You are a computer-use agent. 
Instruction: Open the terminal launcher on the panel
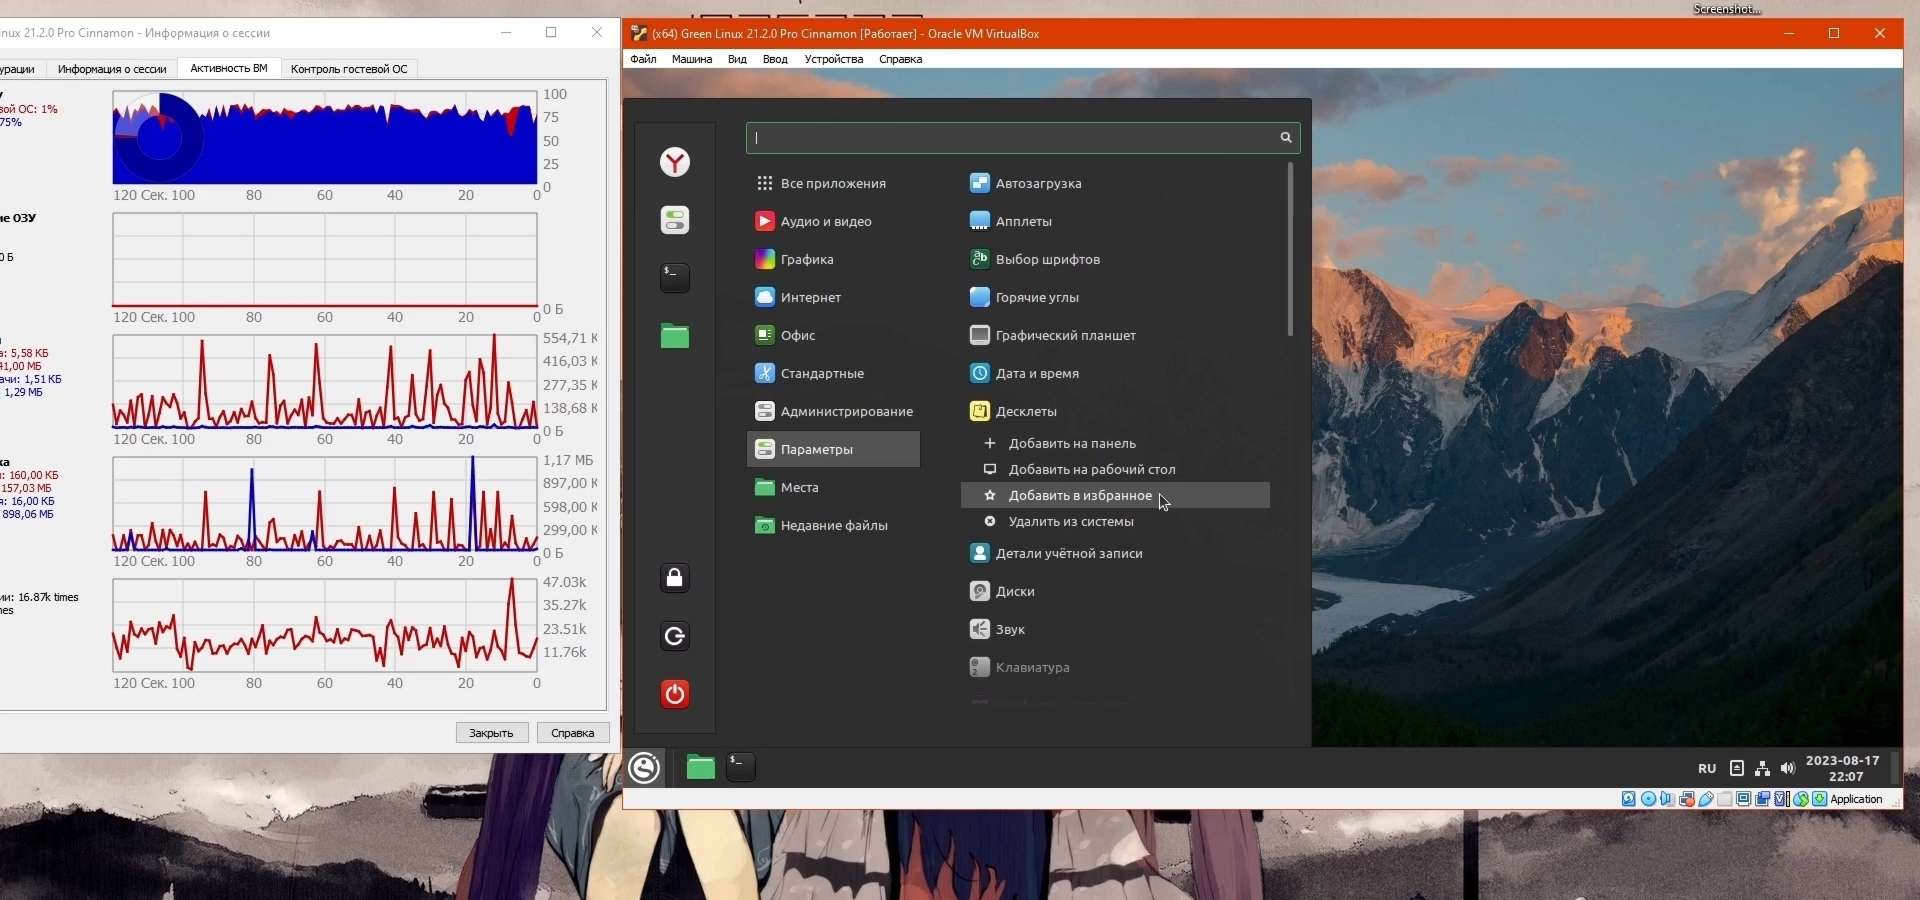[741, 767]
